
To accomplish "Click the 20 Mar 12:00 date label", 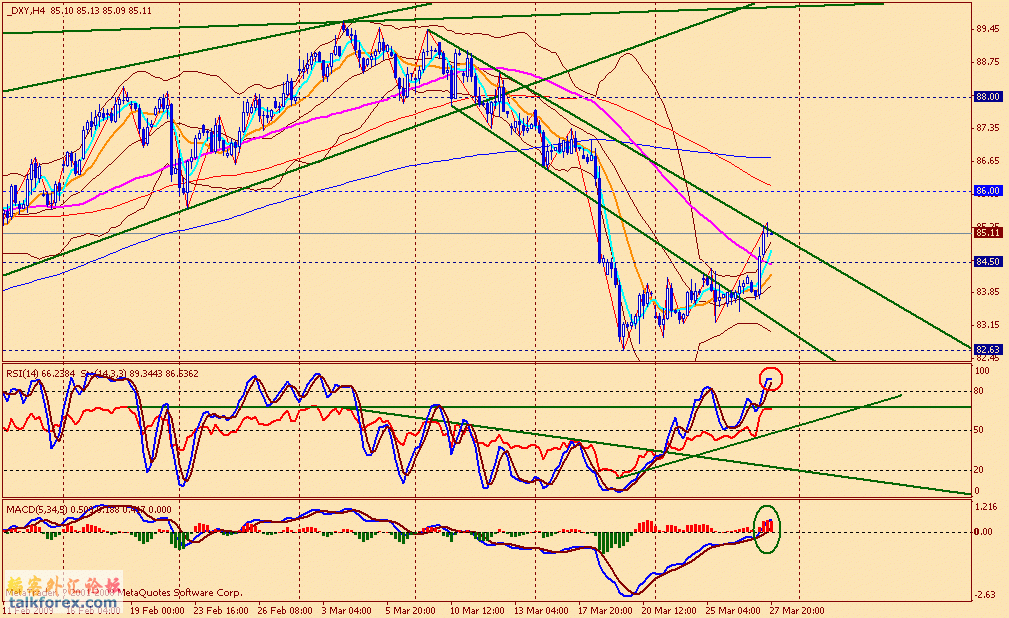I will 669,610.
